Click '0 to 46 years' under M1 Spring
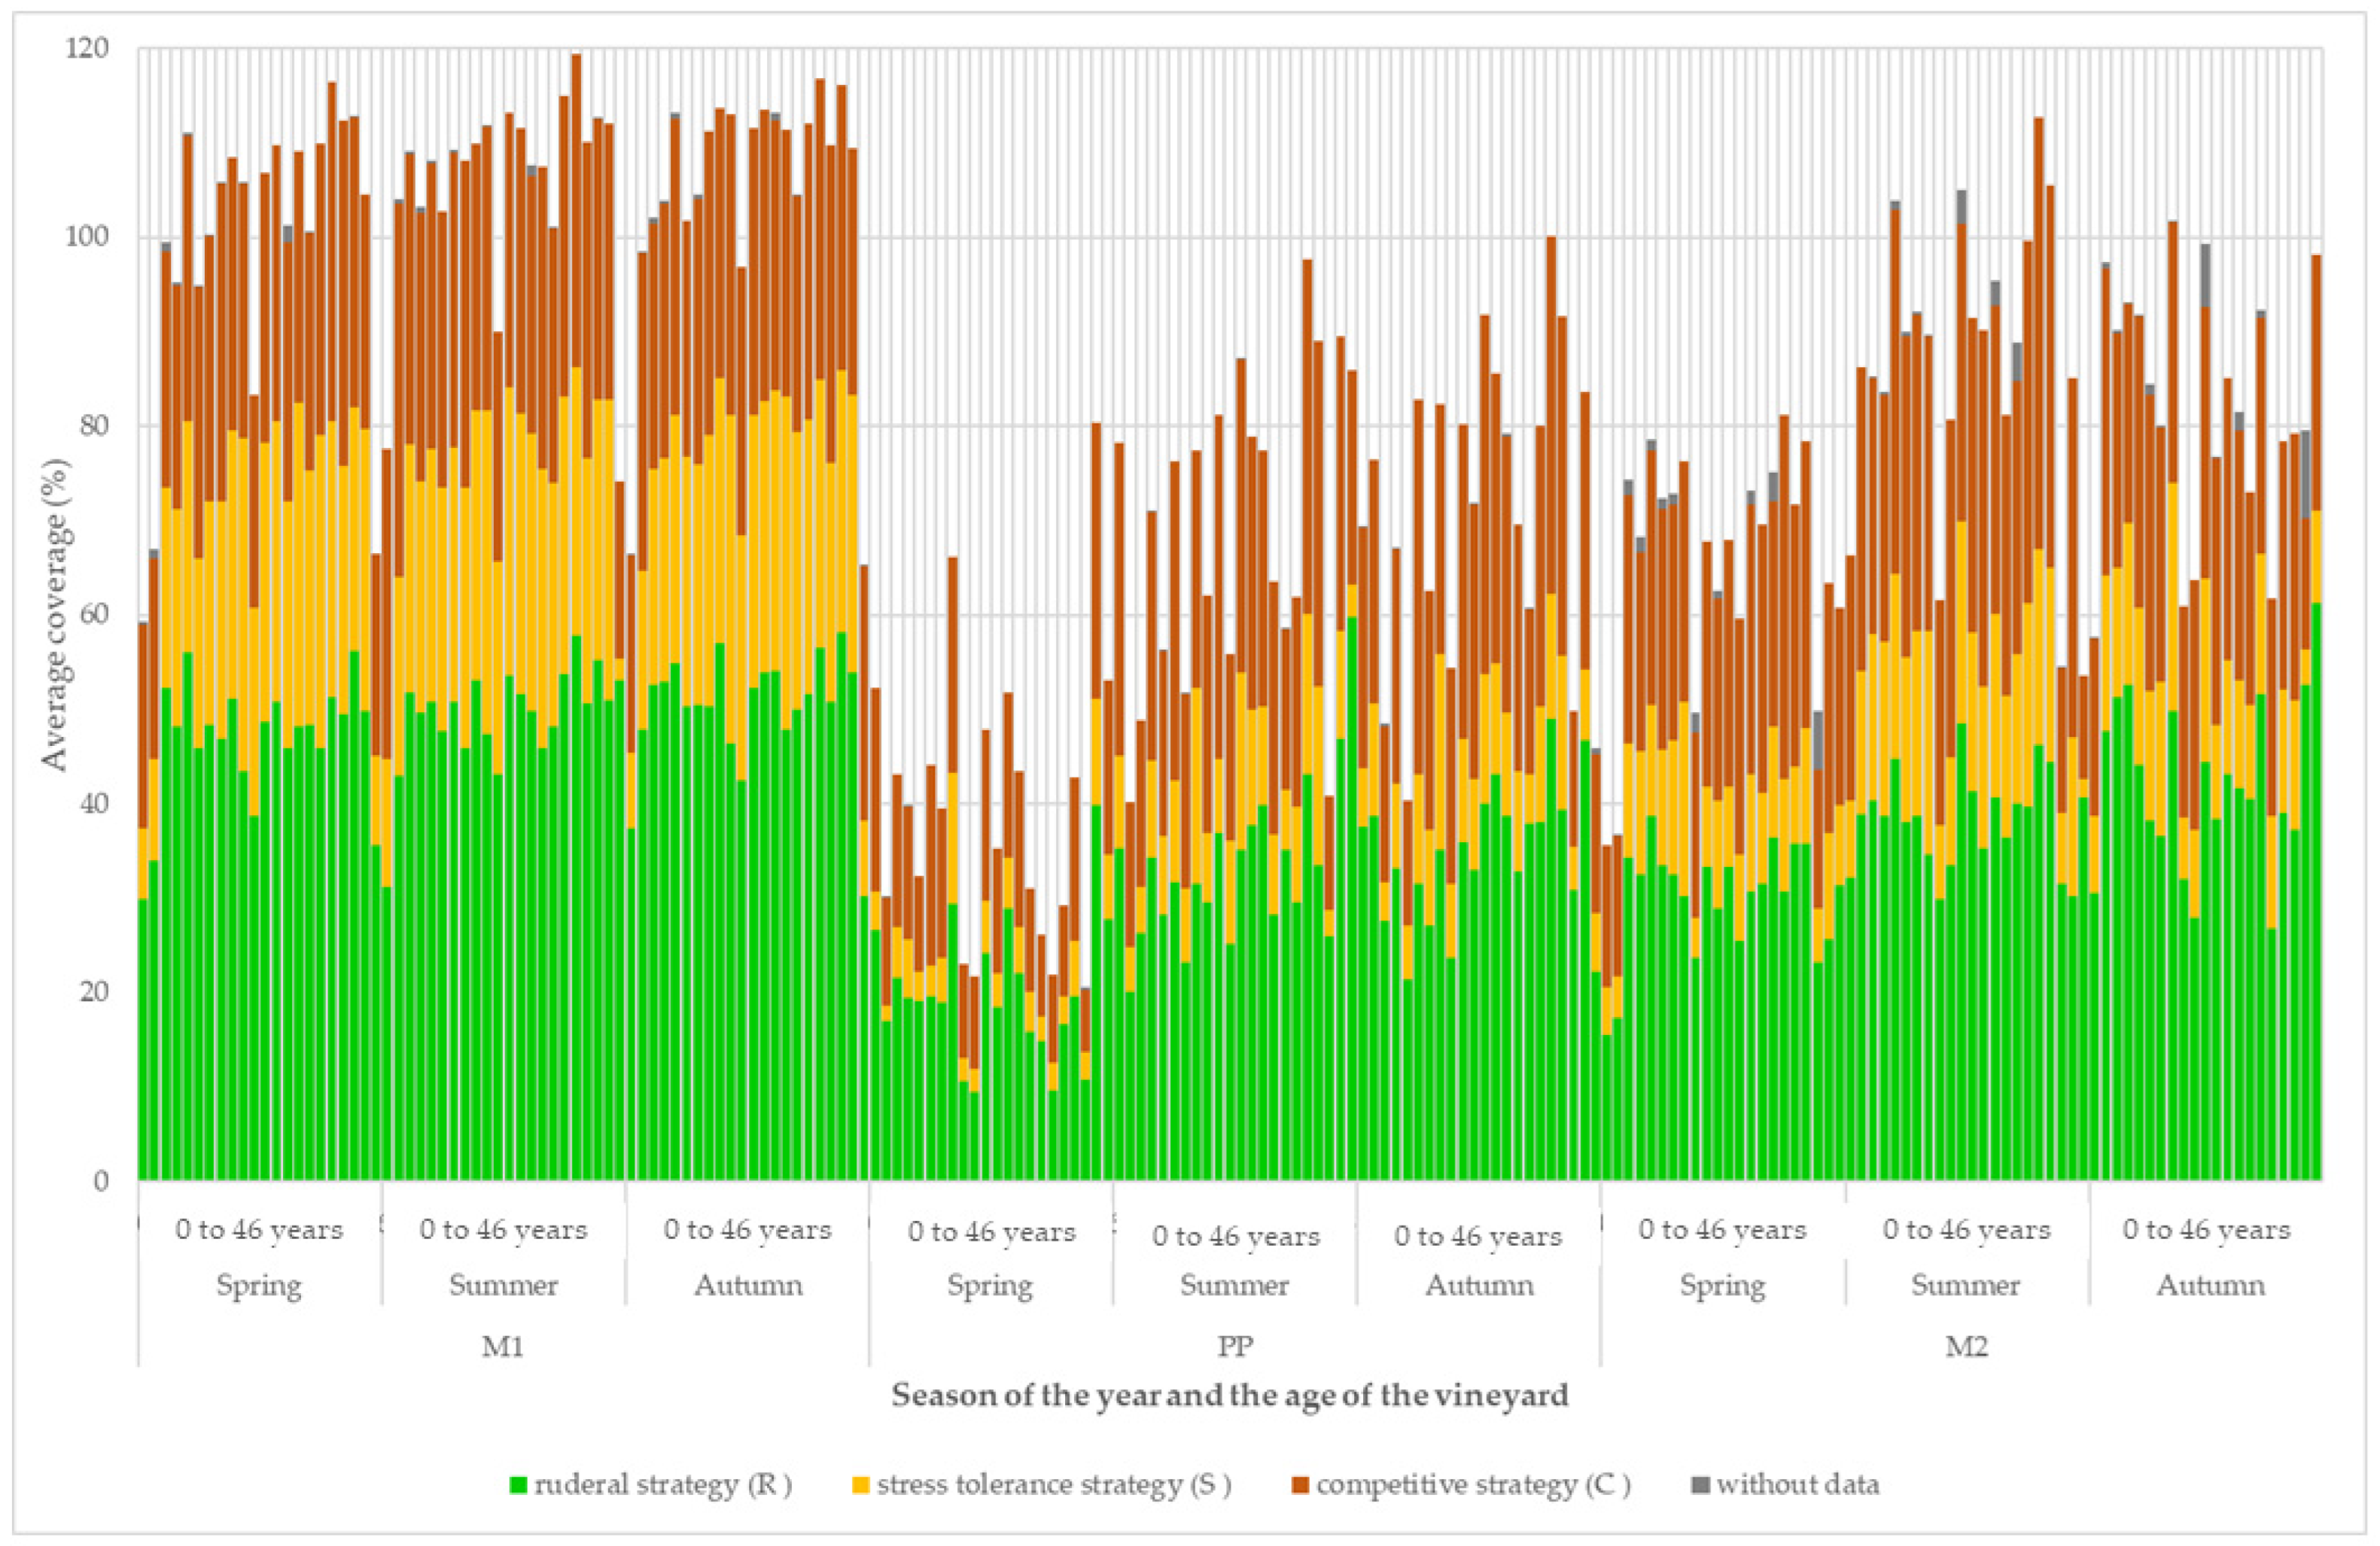The width and height of the screenshot is (2380, 1546). coord(259,1229)
